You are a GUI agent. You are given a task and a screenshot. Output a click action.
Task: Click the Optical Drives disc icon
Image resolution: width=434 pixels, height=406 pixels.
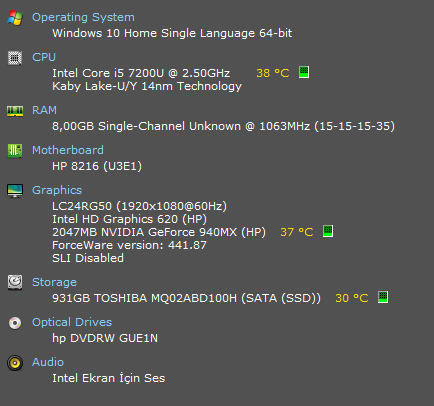(15, 323)
